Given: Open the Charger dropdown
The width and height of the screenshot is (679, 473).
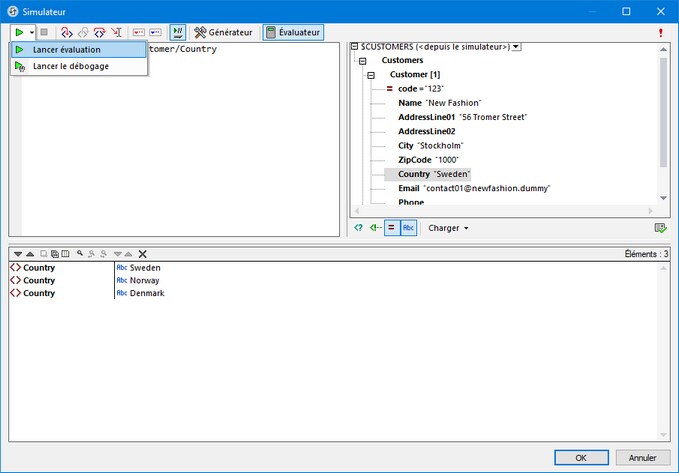Looking at the screenshot, I should pyautogui.click(x=448, y=228).
